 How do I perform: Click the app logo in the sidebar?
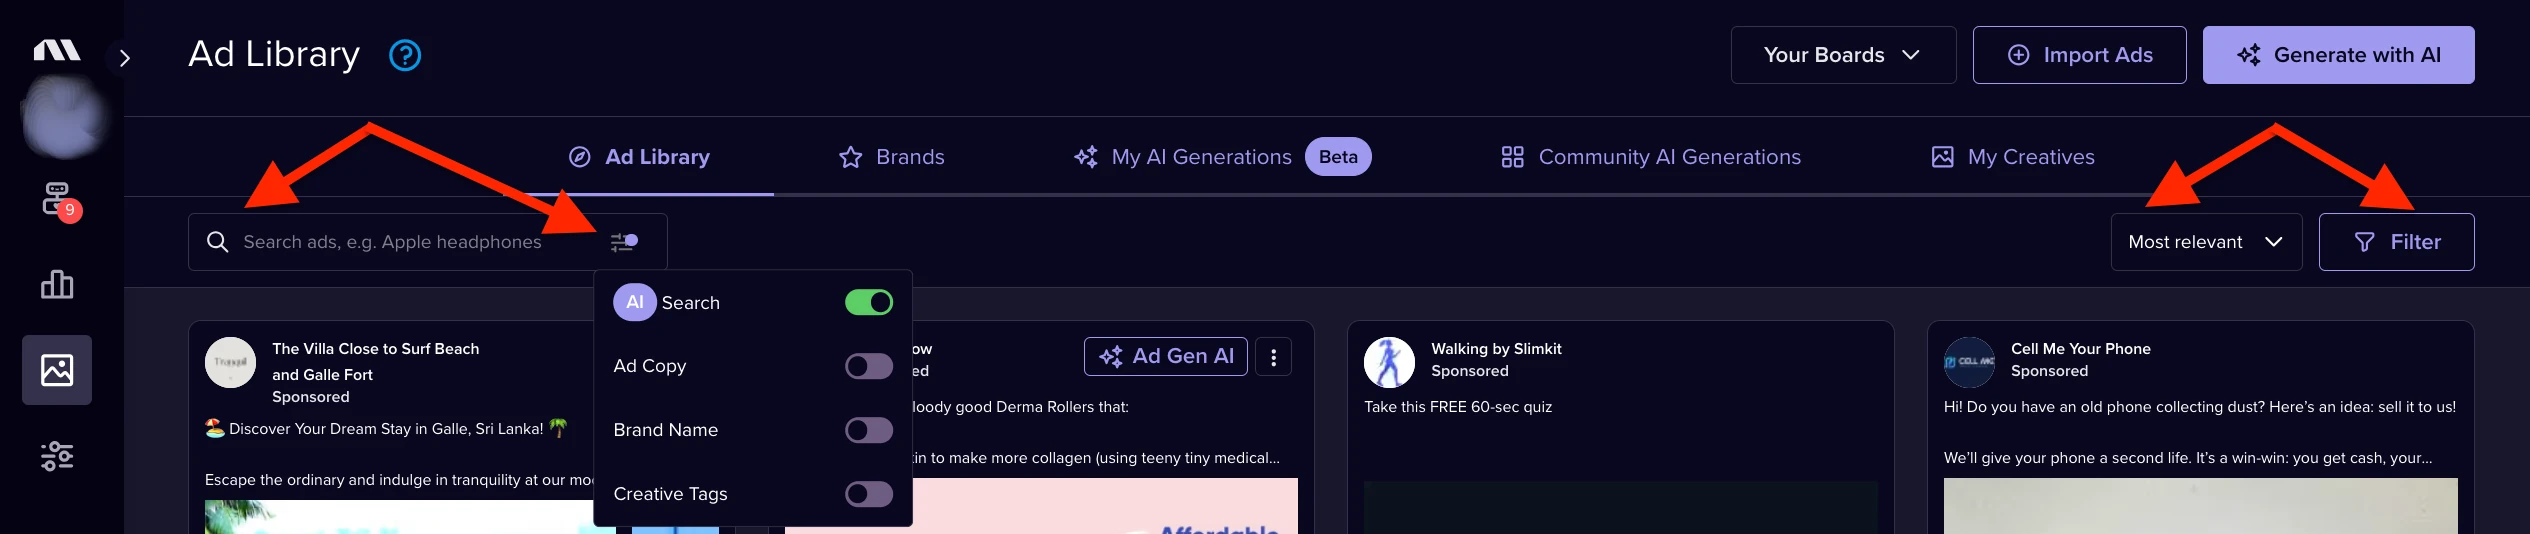[x=57, y=50]
